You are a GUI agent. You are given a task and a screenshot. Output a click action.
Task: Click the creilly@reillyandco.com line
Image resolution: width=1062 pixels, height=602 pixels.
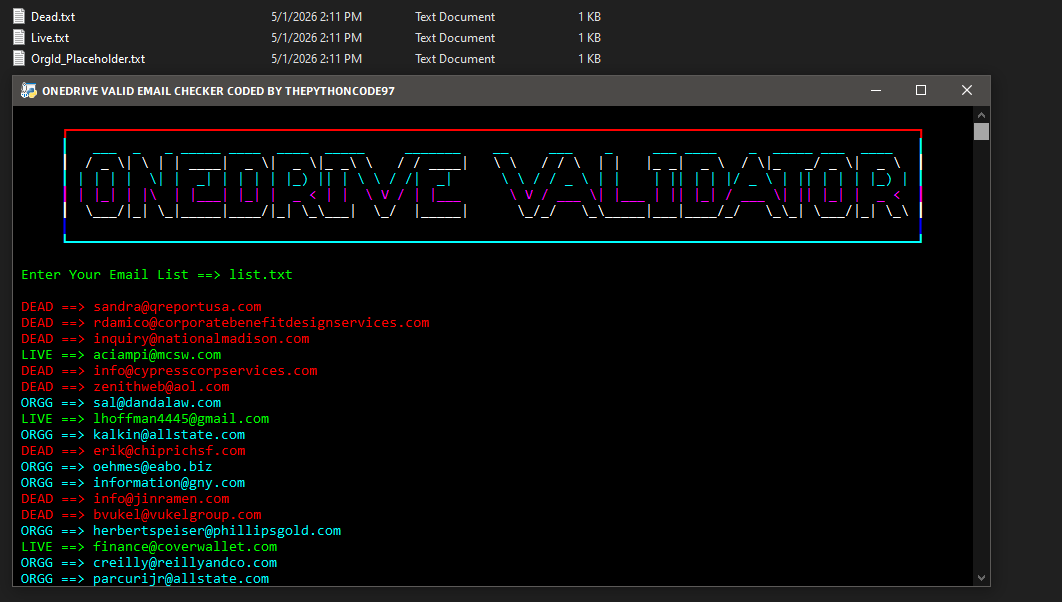149,563
